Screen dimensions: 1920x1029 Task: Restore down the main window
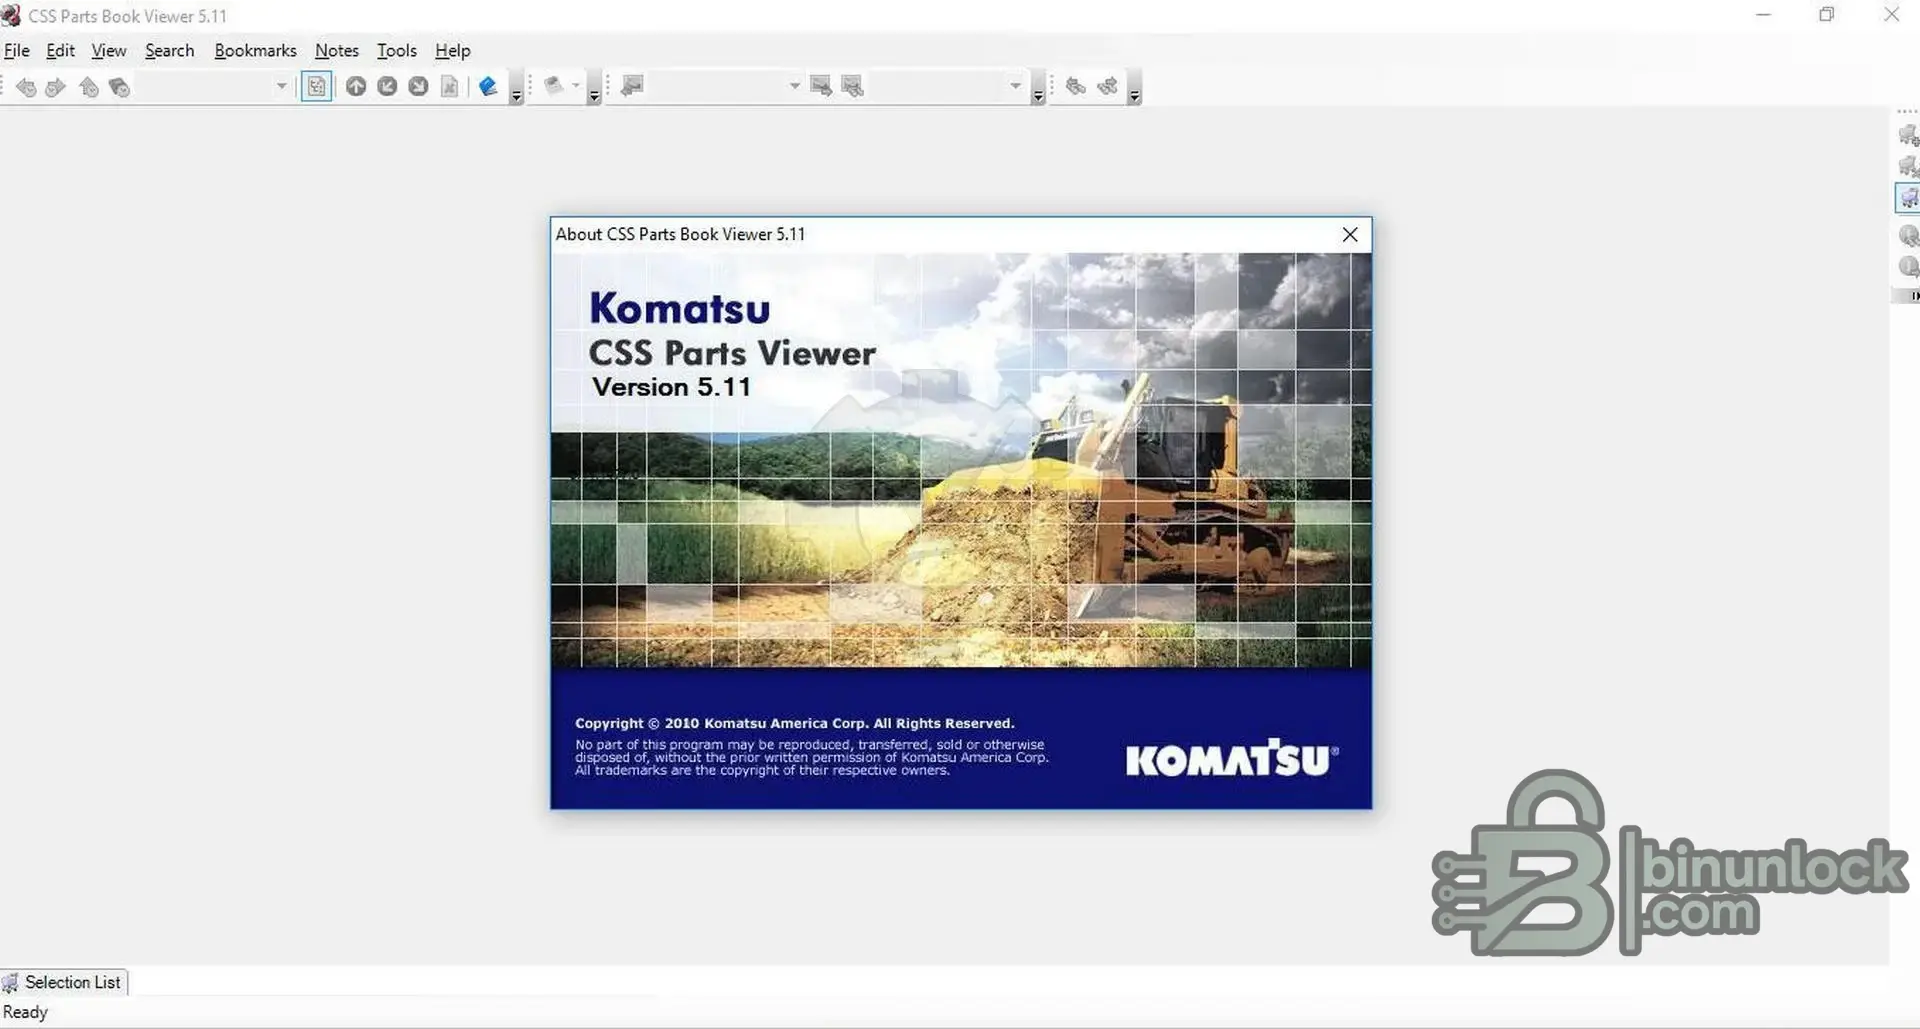pyautogui.click(x=1826, y=15)
